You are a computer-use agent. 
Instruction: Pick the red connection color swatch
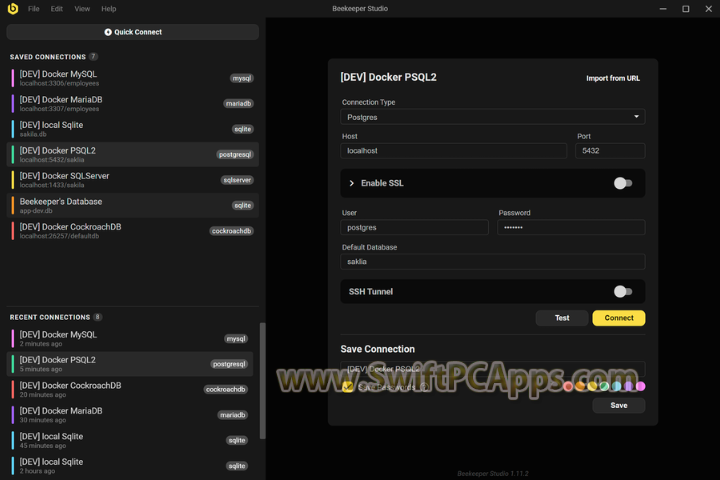click(x=568, y=386)
